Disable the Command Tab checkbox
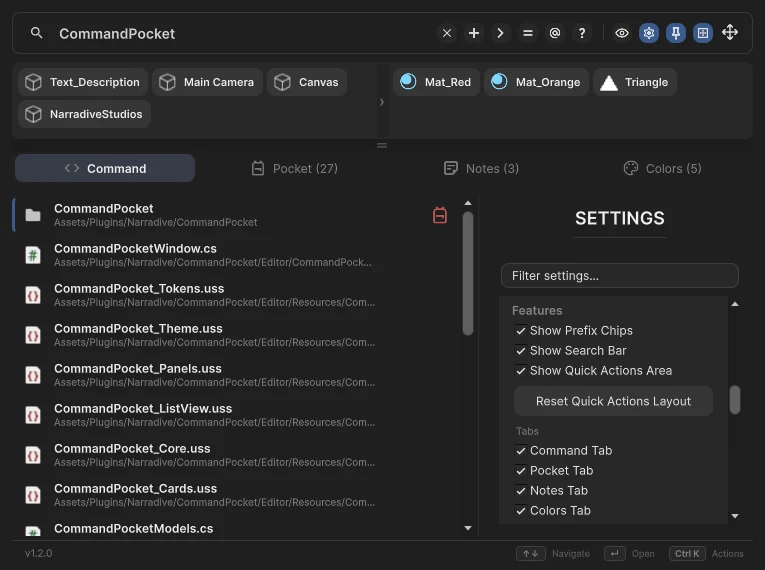The image size is (765, 570). click(x=521, y=450)
